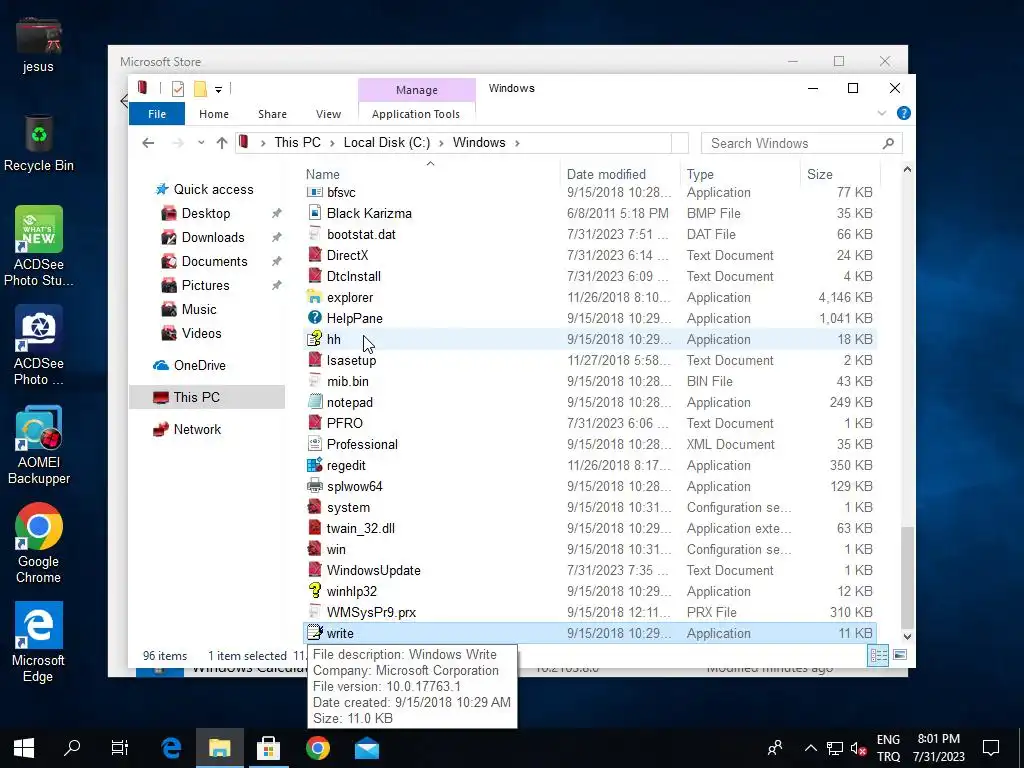This screenshot has width=1024, height=768.
Task: Expand the Local Disk (C:) breadcrumb arrow
Action: point(441,143)
